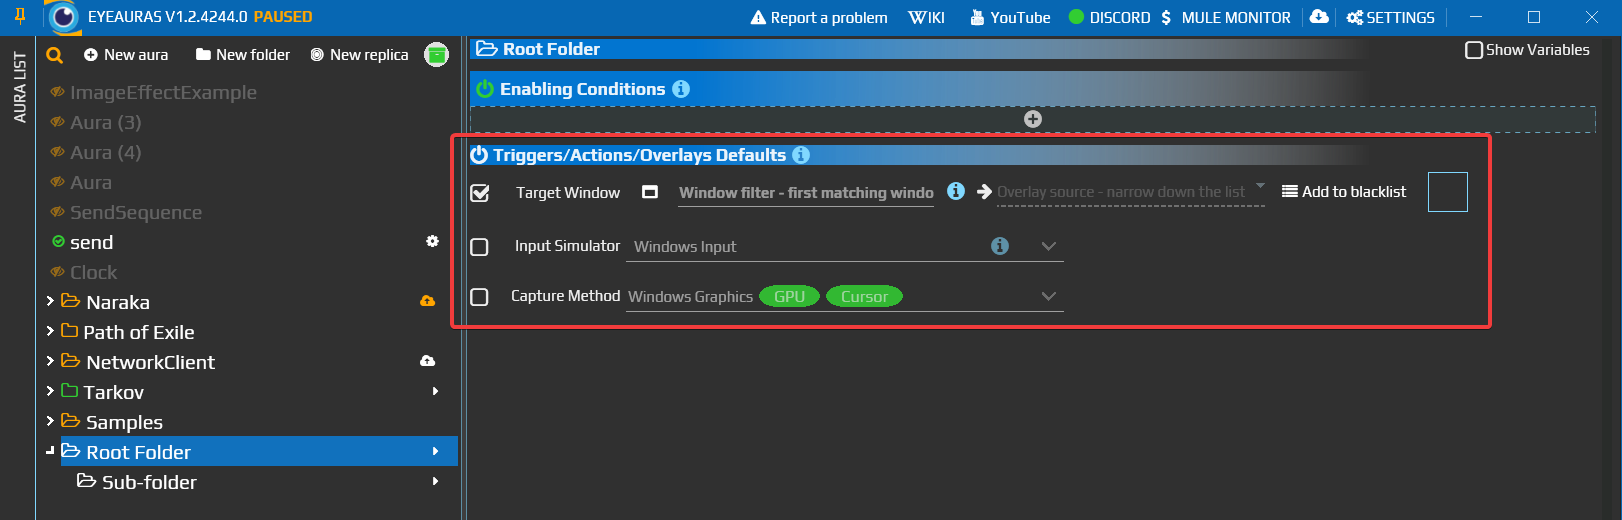Click the plus icon to add enabling condition
1622x520 pixels.
click(x=1033, y=119)
